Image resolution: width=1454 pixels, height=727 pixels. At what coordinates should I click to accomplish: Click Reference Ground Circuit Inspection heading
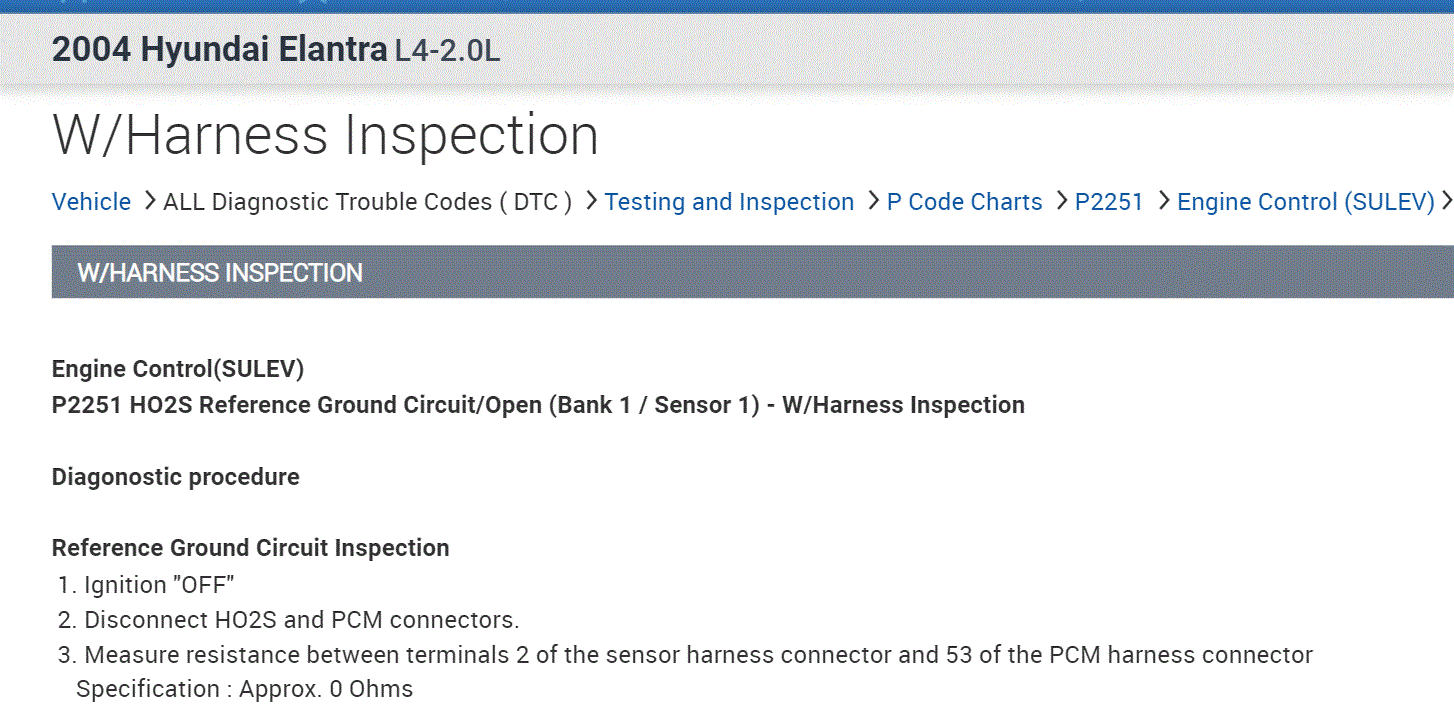[250, 548]
